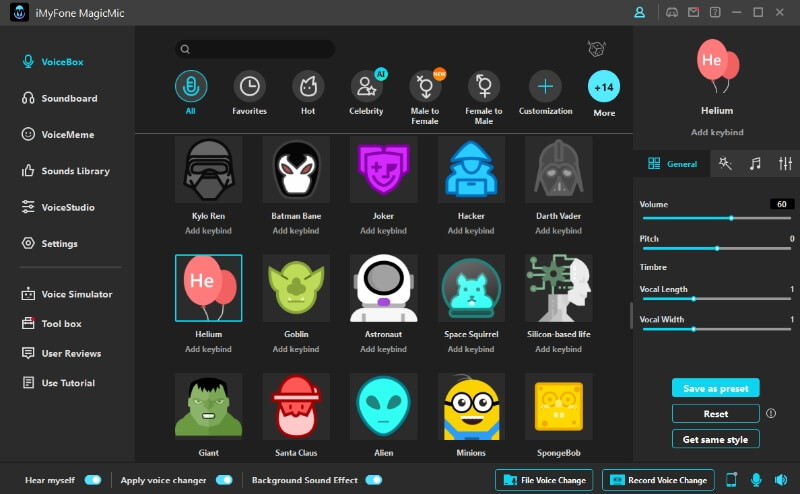Add keybind for Goblin voice
The width and height of the screenshot is (800, 494).
click(296, 349)
